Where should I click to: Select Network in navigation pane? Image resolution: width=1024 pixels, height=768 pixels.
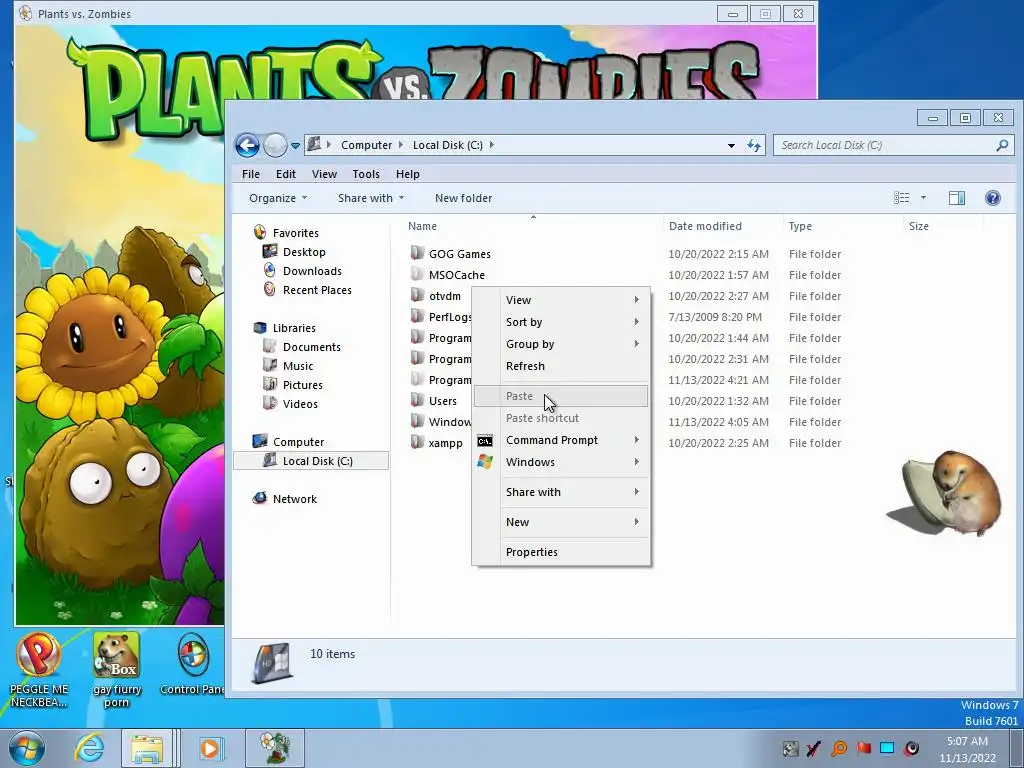click(295, 498)
